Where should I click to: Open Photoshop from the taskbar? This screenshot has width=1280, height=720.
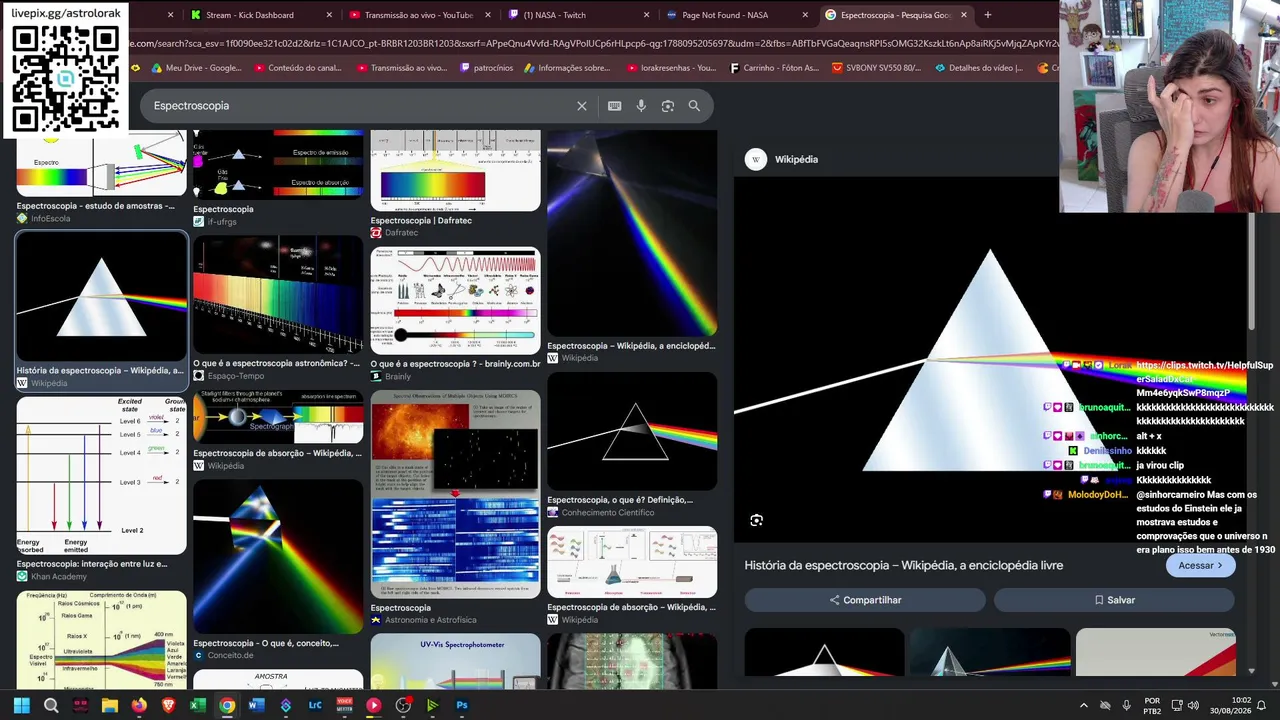(x=462, y=705)
